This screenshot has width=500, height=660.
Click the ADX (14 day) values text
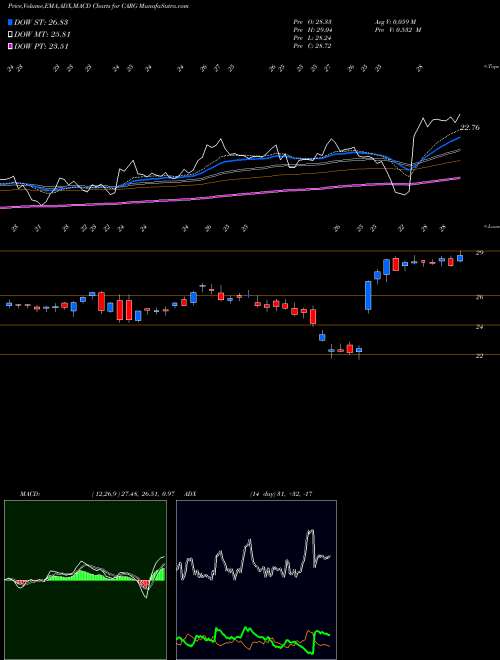tap(281, 493)
